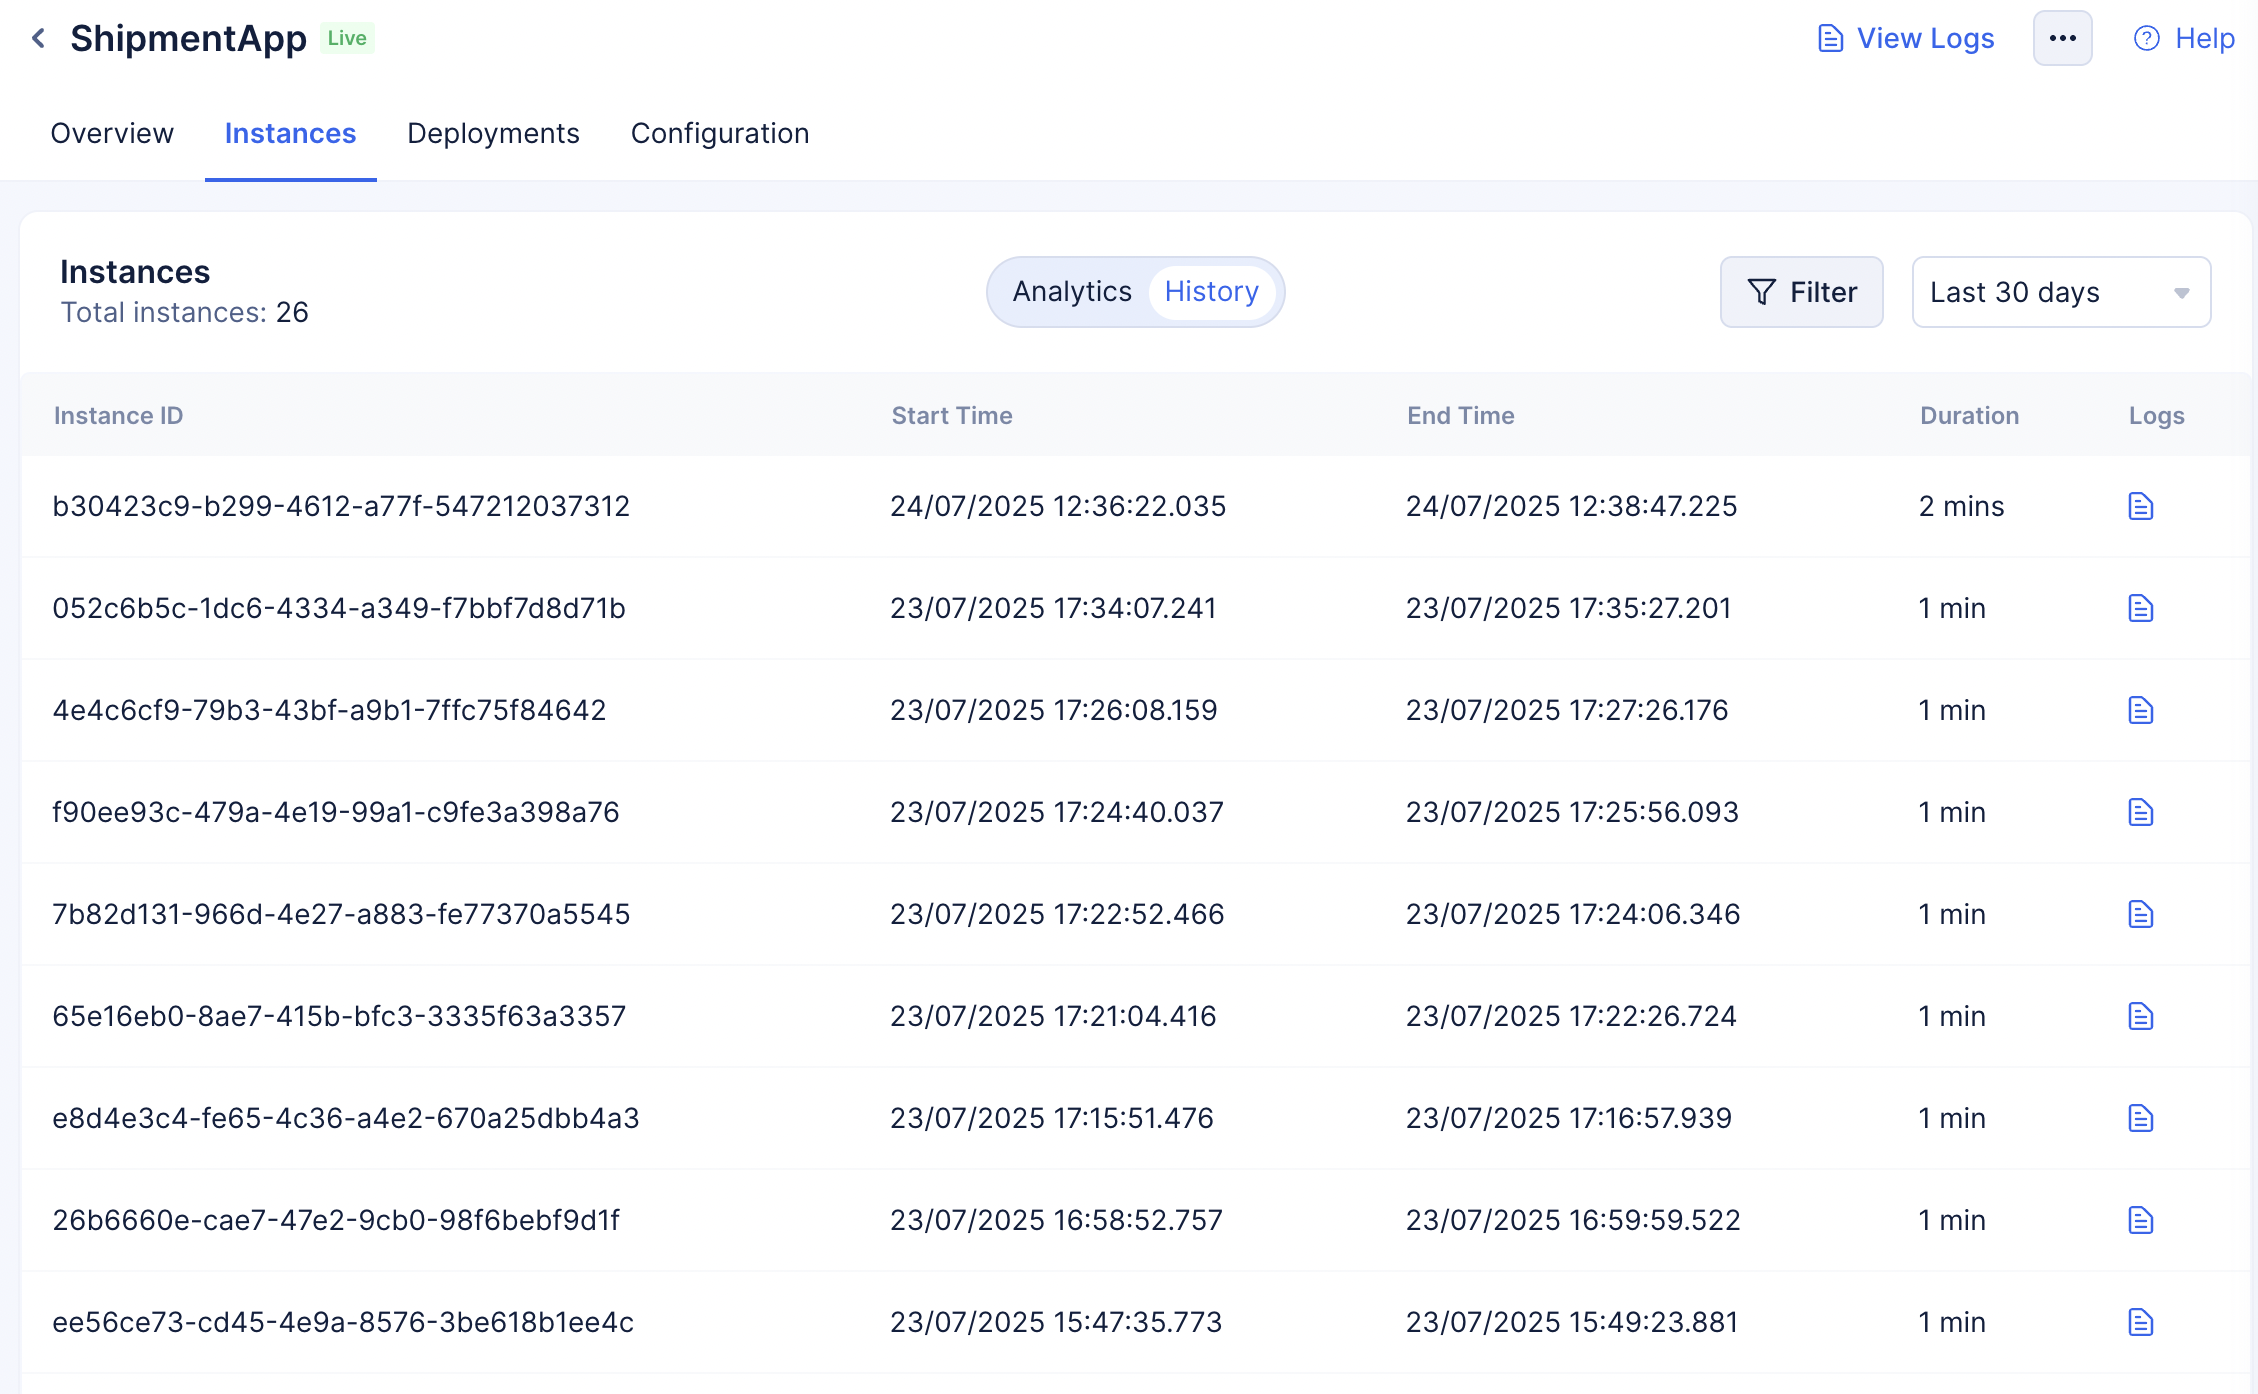Open logs for instance ee56ce73 at the bottom
The image size is (2258, 1394).
click(x=2140, y=1322)
